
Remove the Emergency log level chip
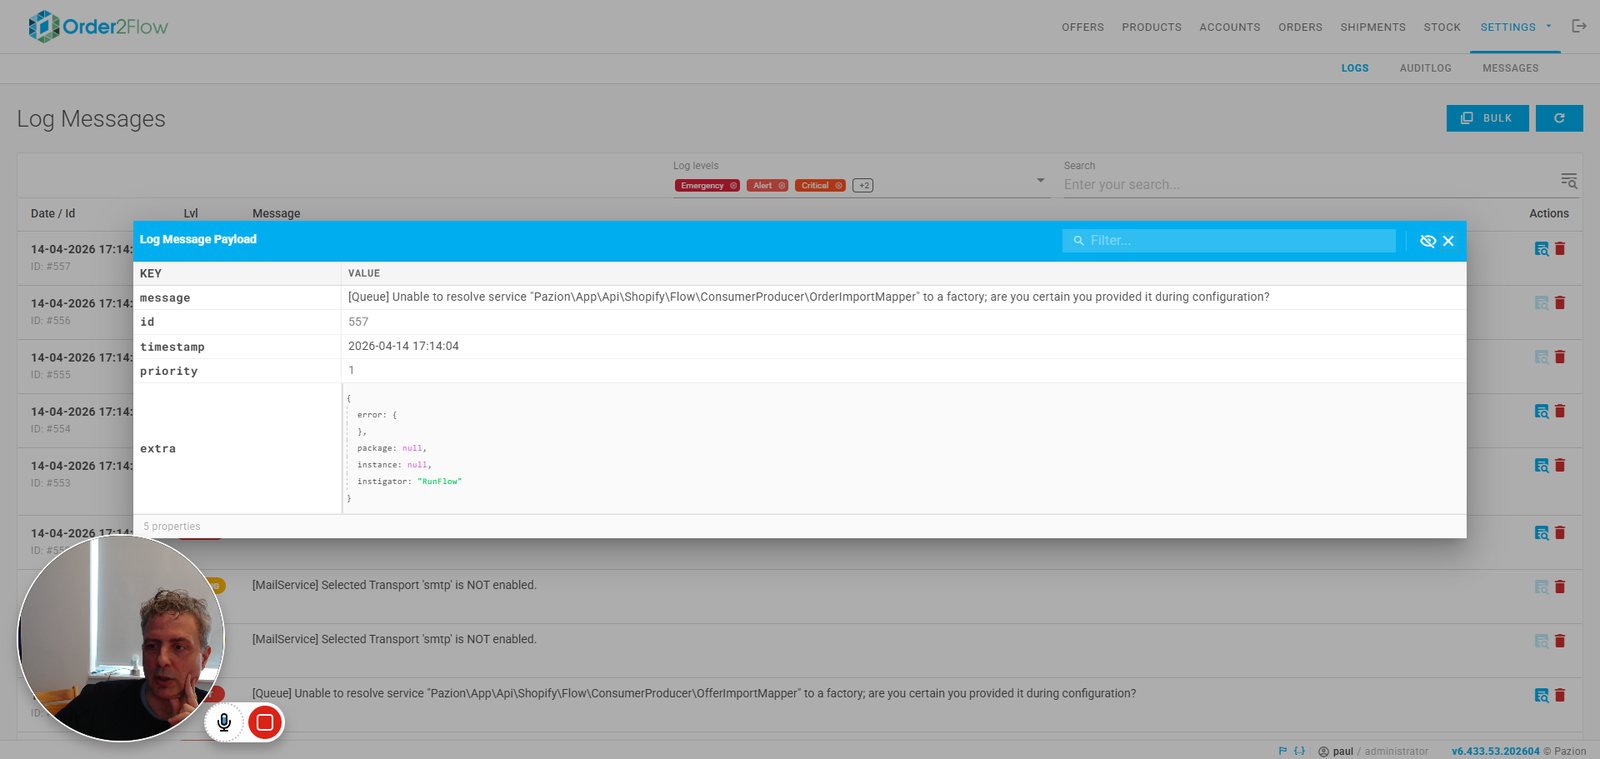point(733,186)
